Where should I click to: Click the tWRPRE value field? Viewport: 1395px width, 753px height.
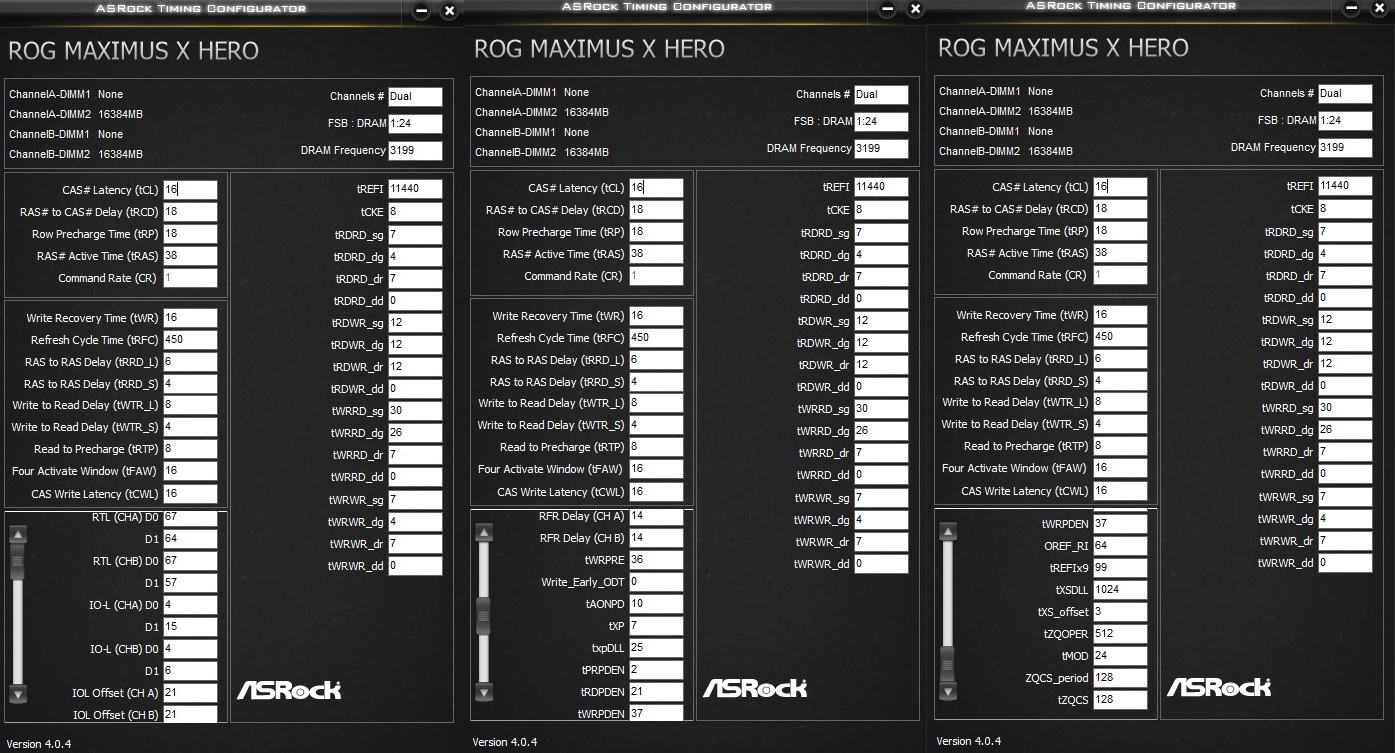point(656,560)
